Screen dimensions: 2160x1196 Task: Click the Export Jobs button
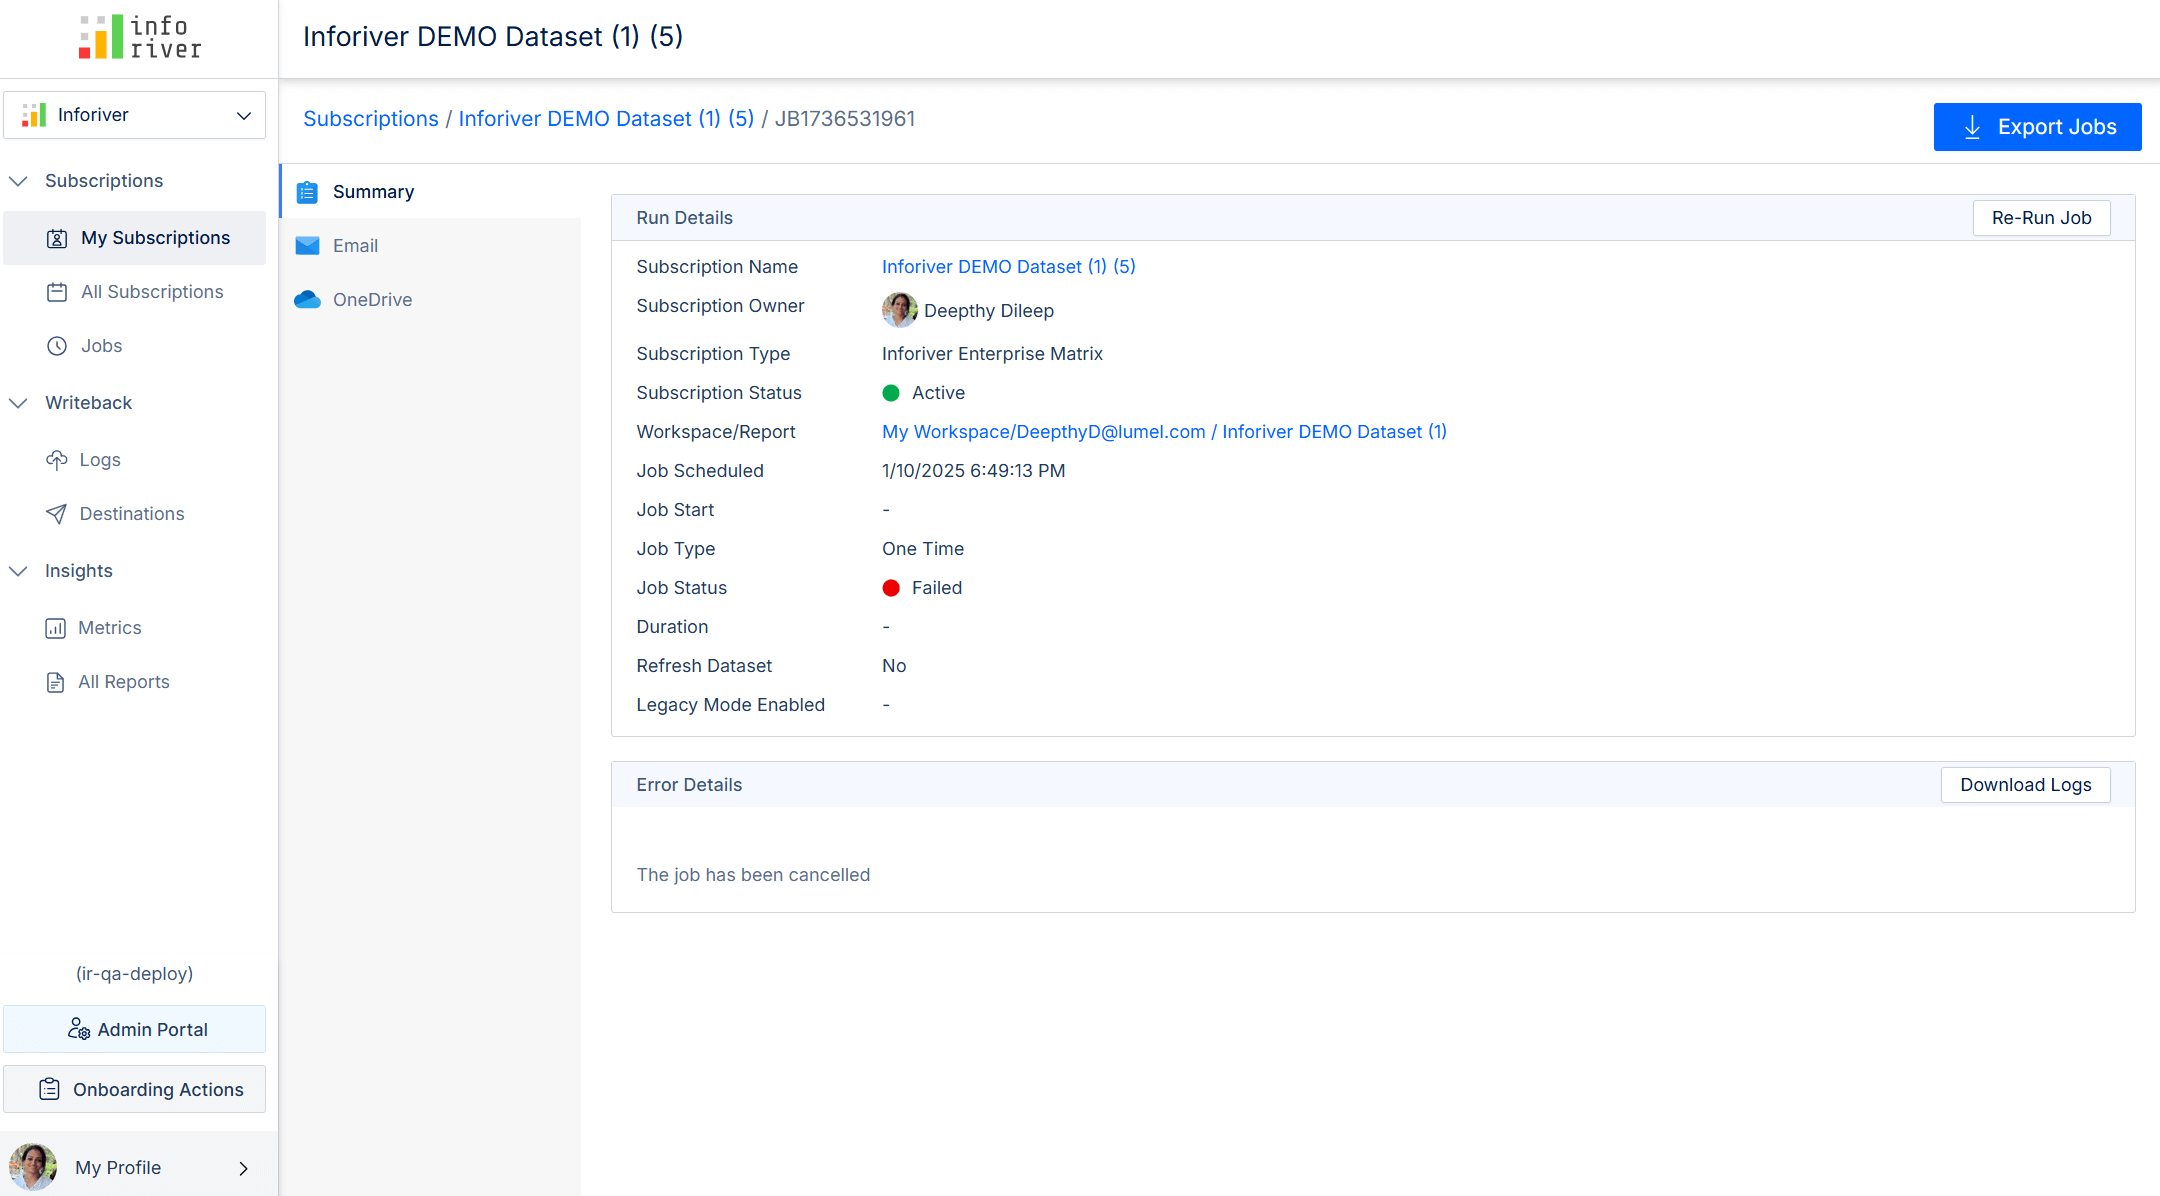(x=2037, y=127)
